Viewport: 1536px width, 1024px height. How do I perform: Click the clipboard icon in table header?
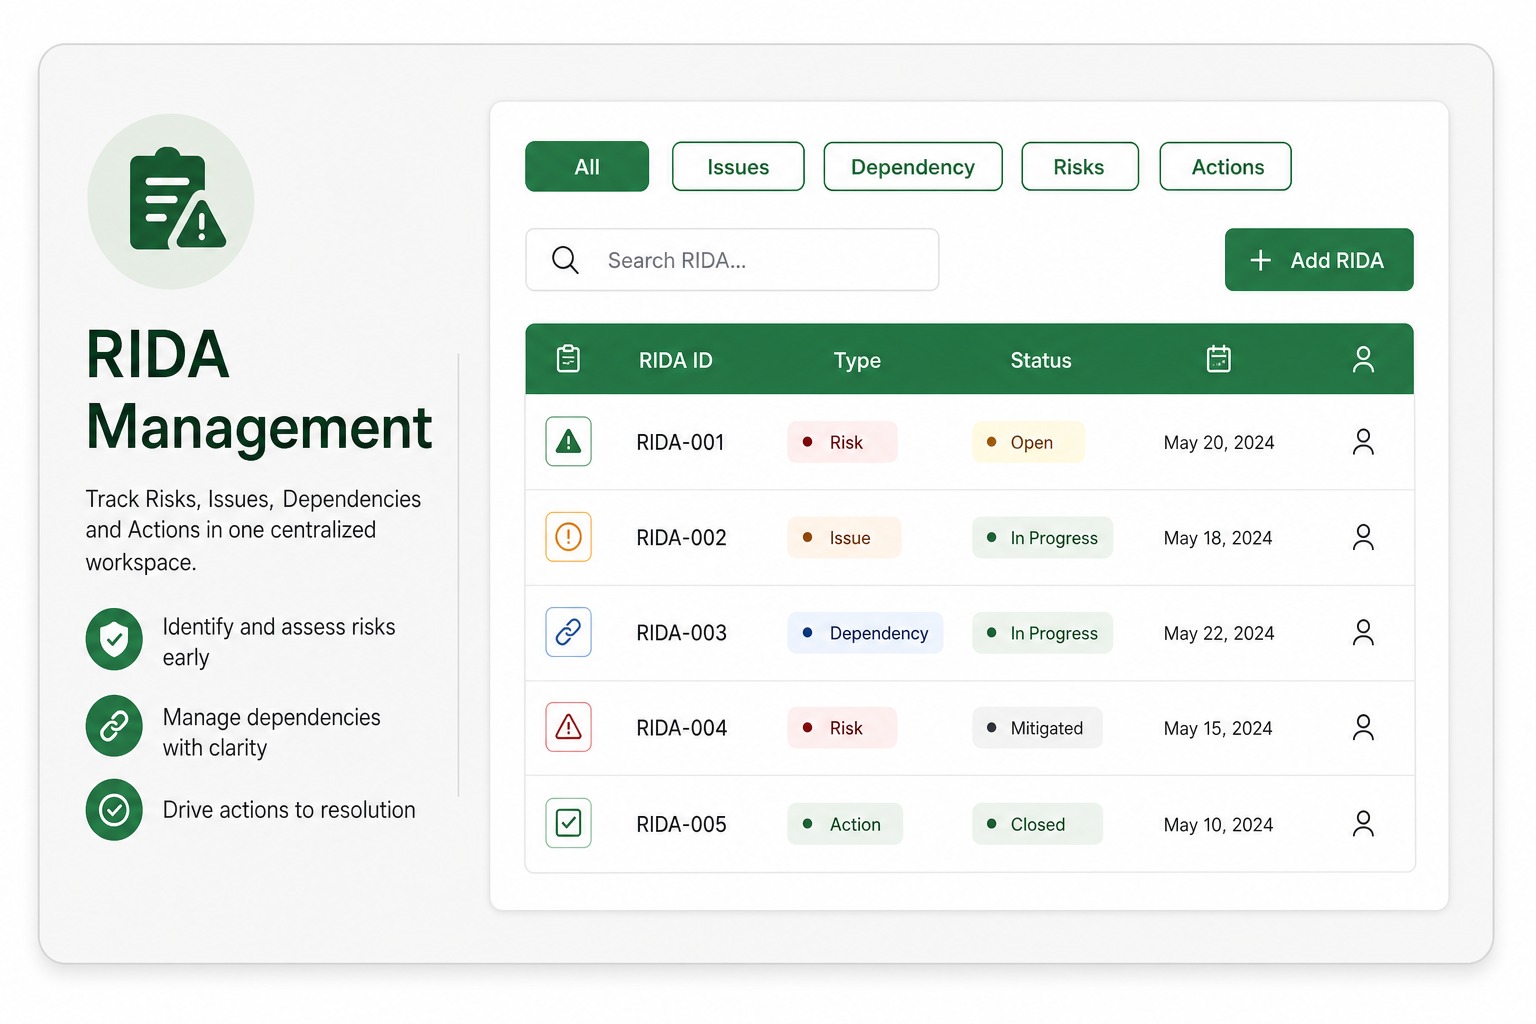click(x=568, y=359)
